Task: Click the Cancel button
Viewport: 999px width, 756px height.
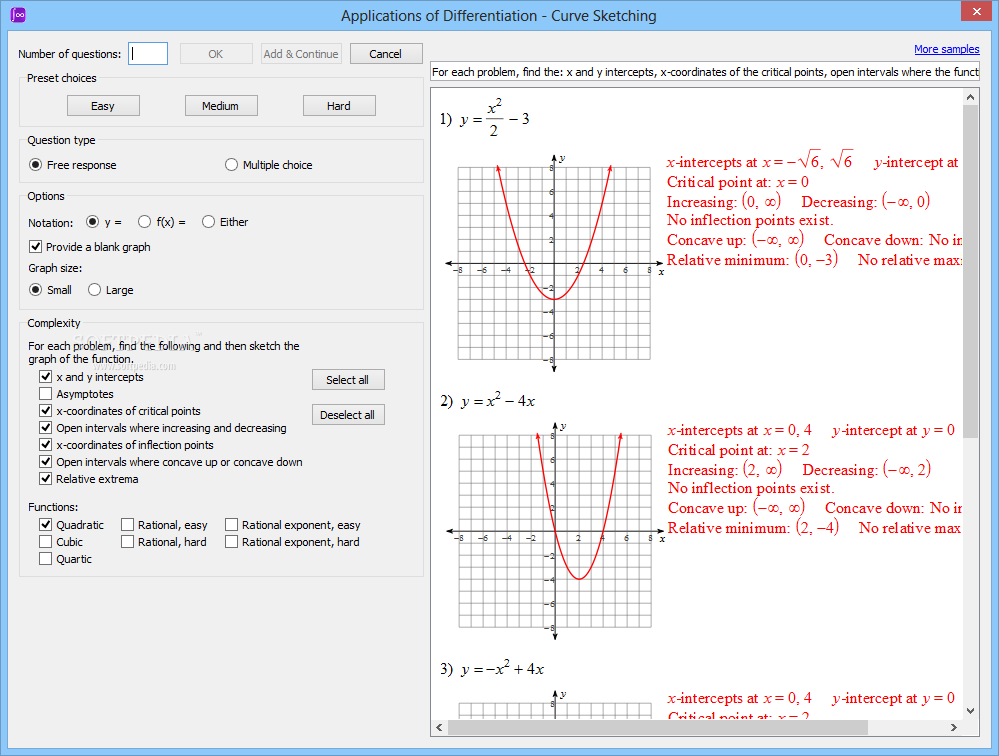Action: coord(385,54)
